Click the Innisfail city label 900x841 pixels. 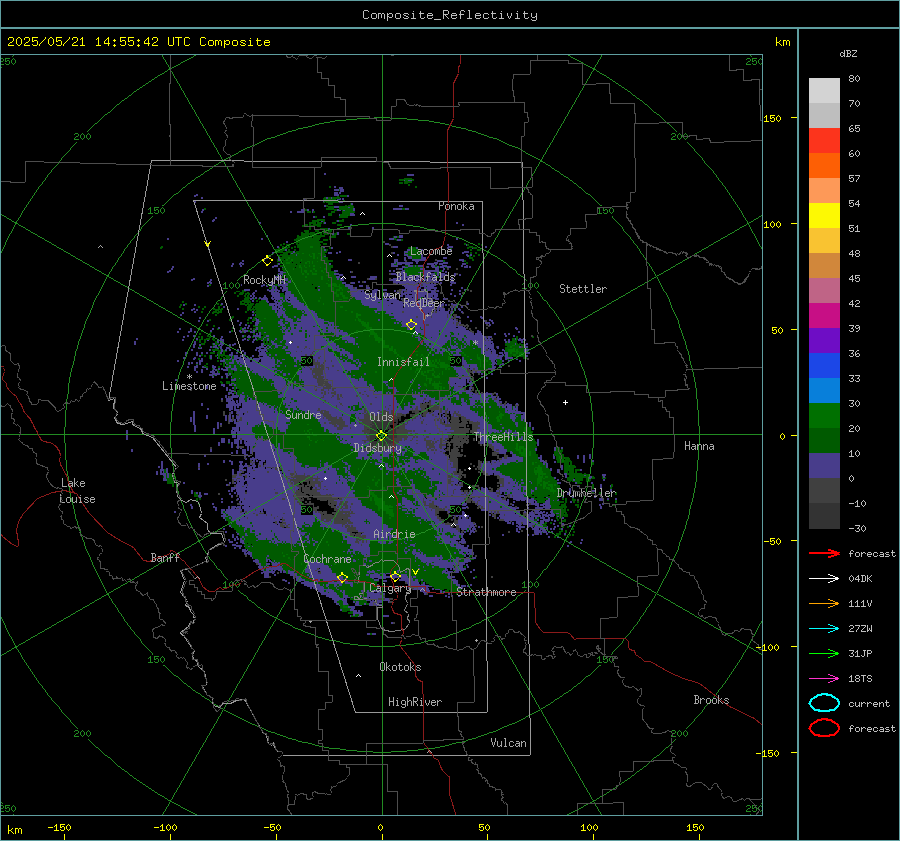(403, 362)
